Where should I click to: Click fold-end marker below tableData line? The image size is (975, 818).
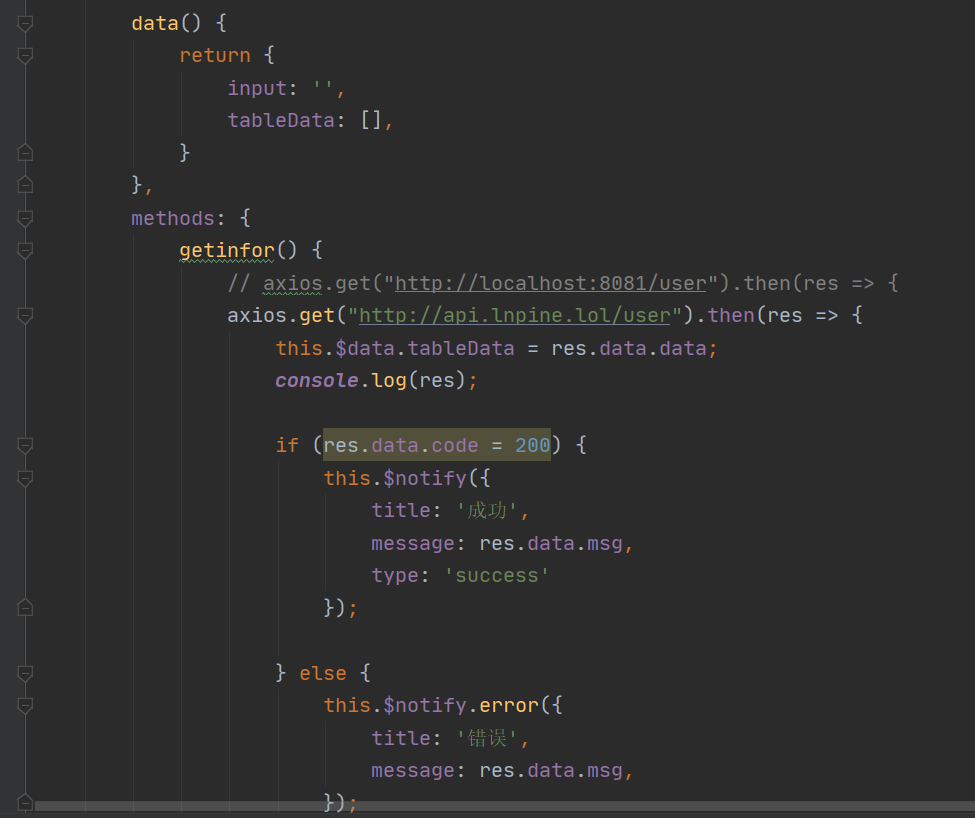pos(25,152)
